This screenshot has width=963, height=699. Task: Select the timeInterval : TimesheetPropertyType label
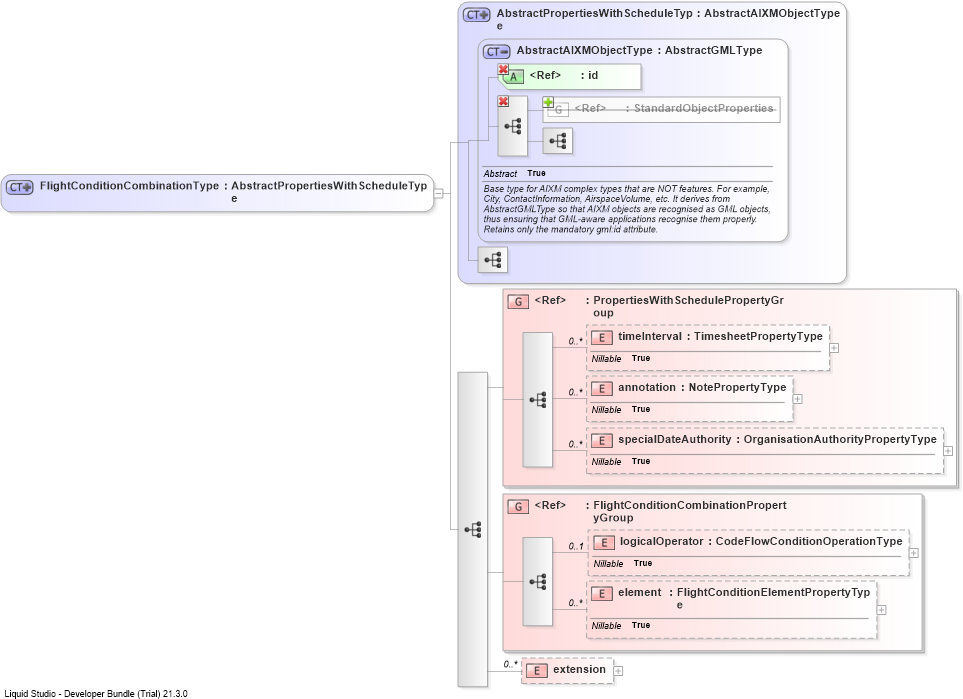point(720,336)
